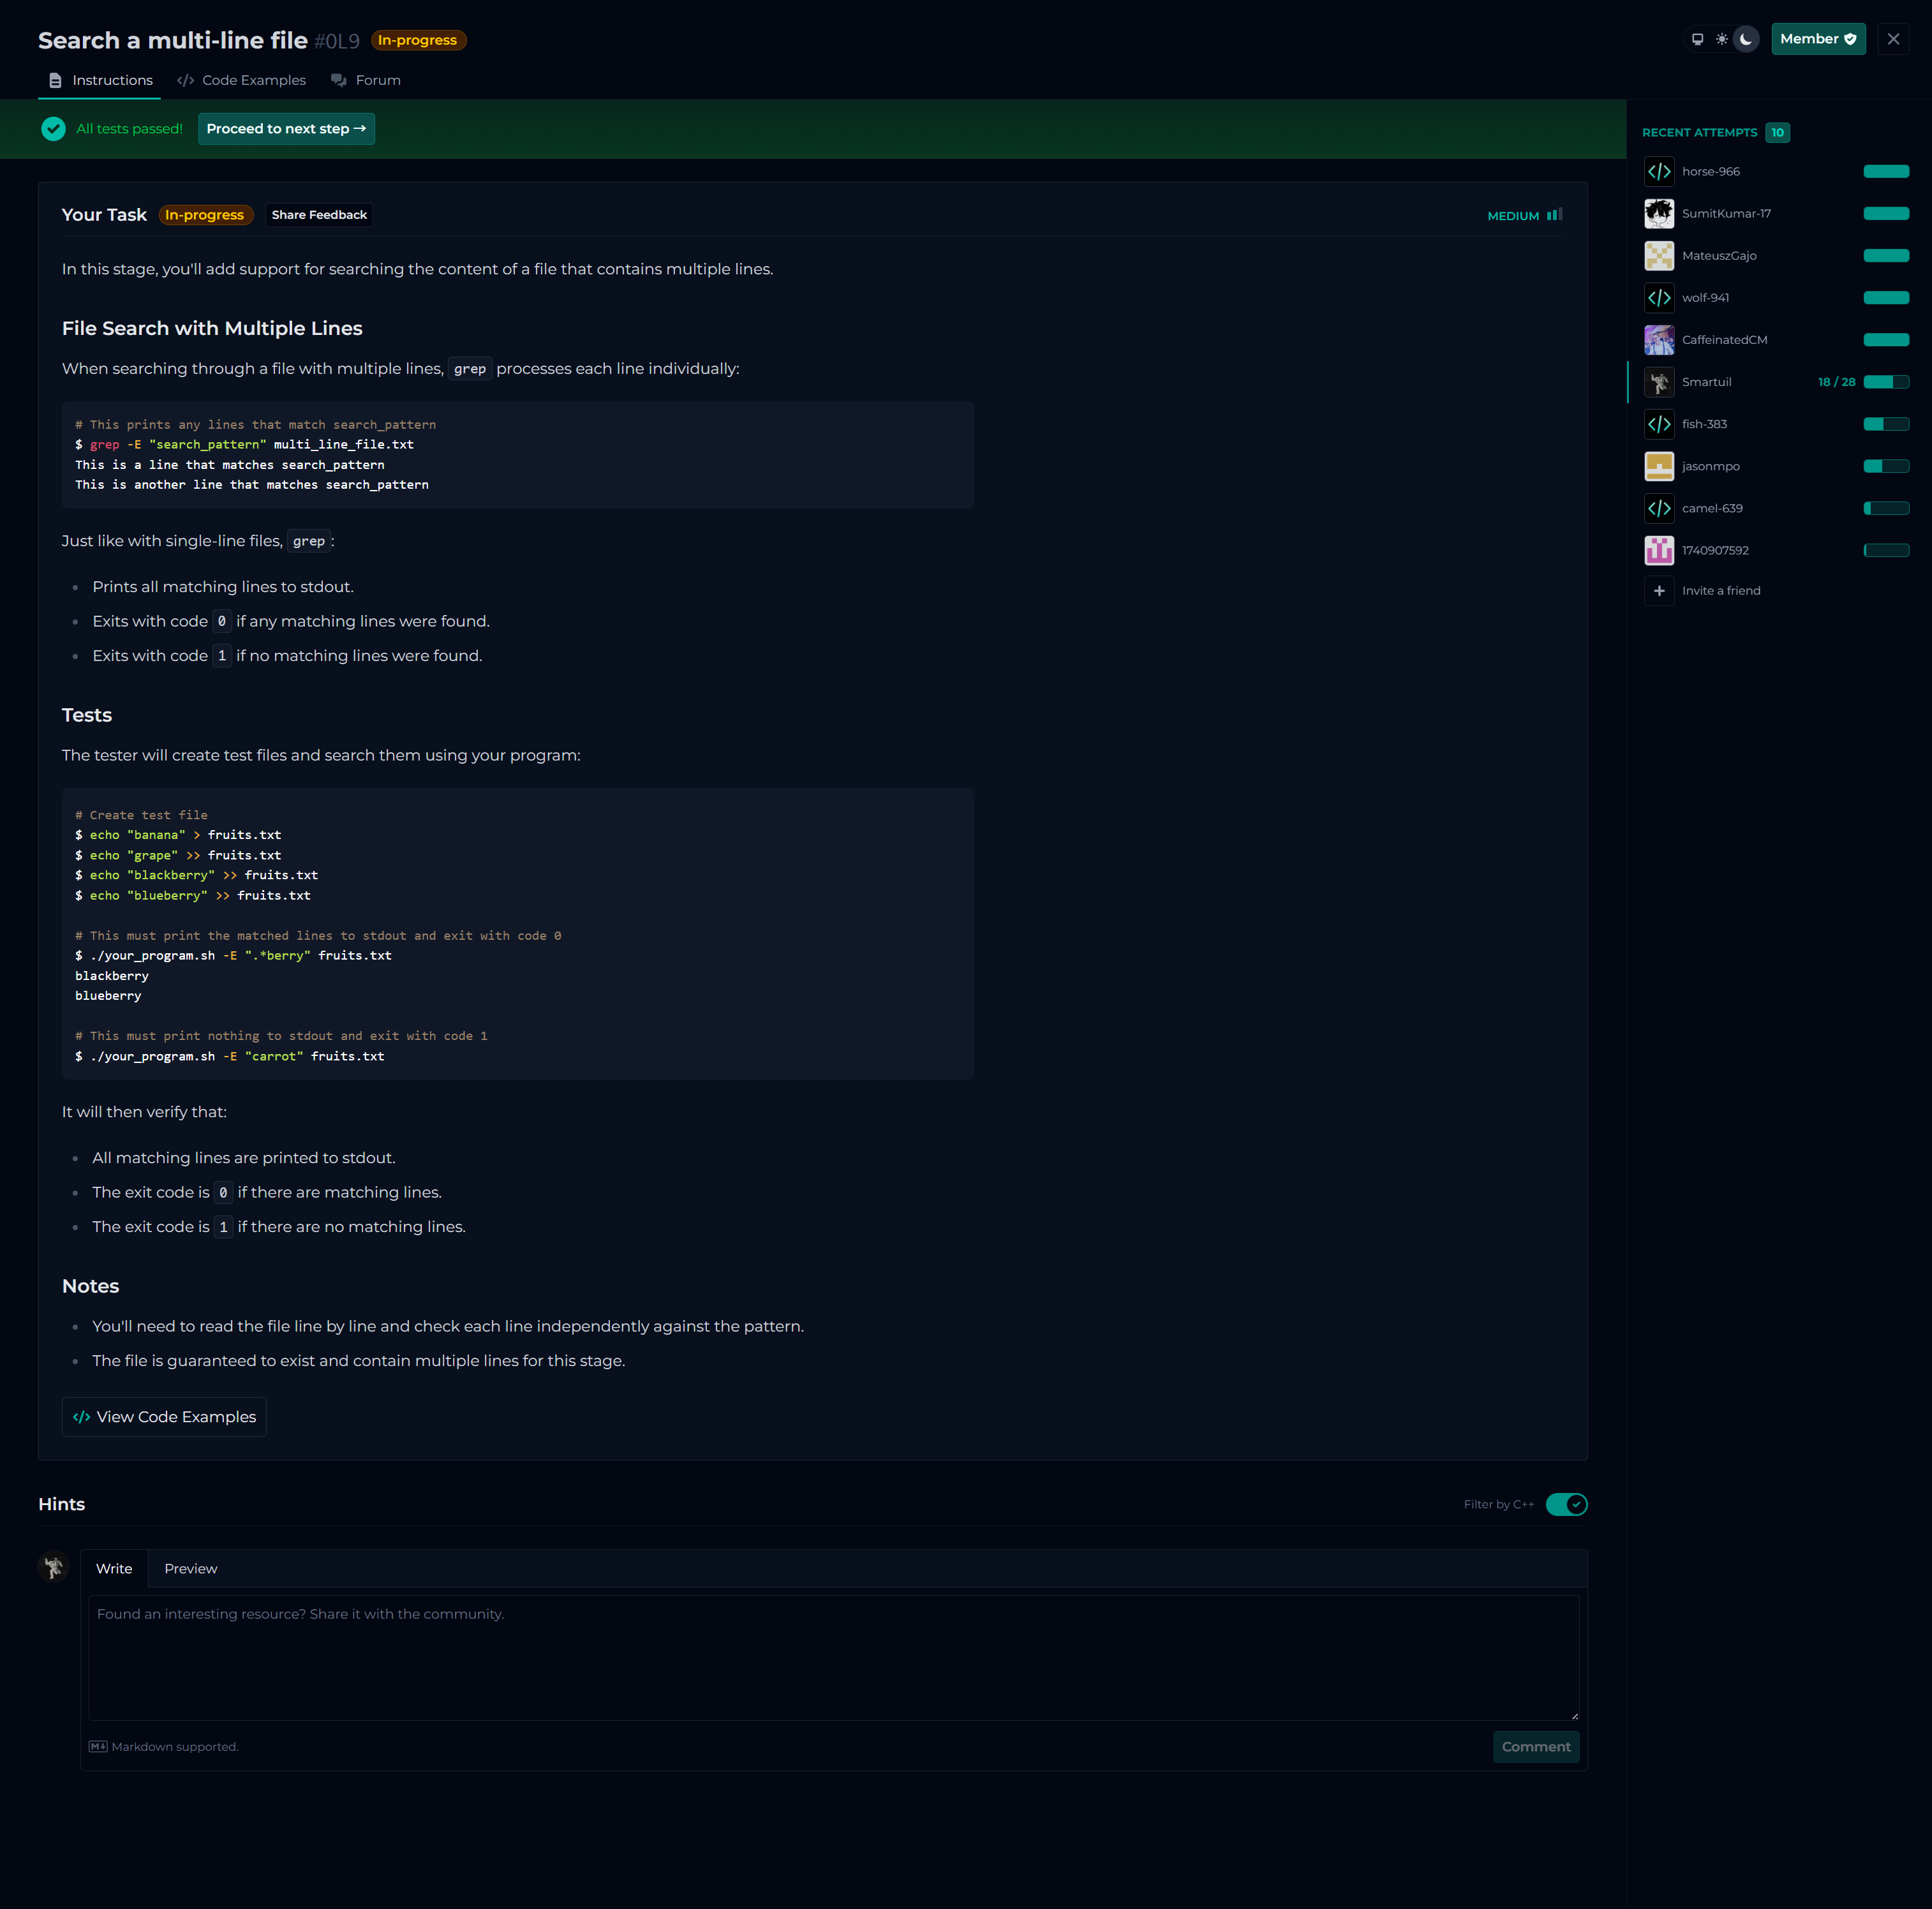Image resolution: width=1932 pixels, height=1909 pixels.
Task: Click the hint comment text area
Action: pyautogui.click(x=833, y=1657)
